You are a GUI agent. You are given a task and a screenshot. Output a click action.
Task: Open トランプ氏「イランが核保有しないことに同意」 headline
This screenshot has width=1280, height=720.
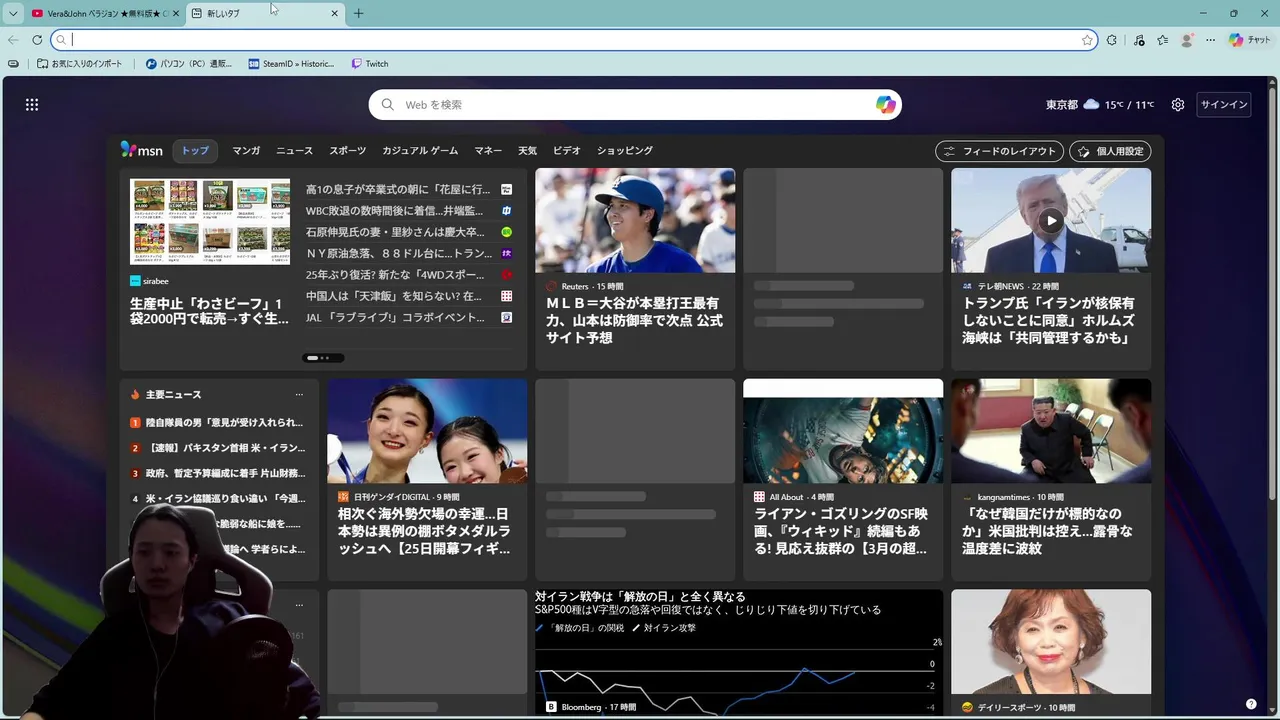tap(1049, 321)
